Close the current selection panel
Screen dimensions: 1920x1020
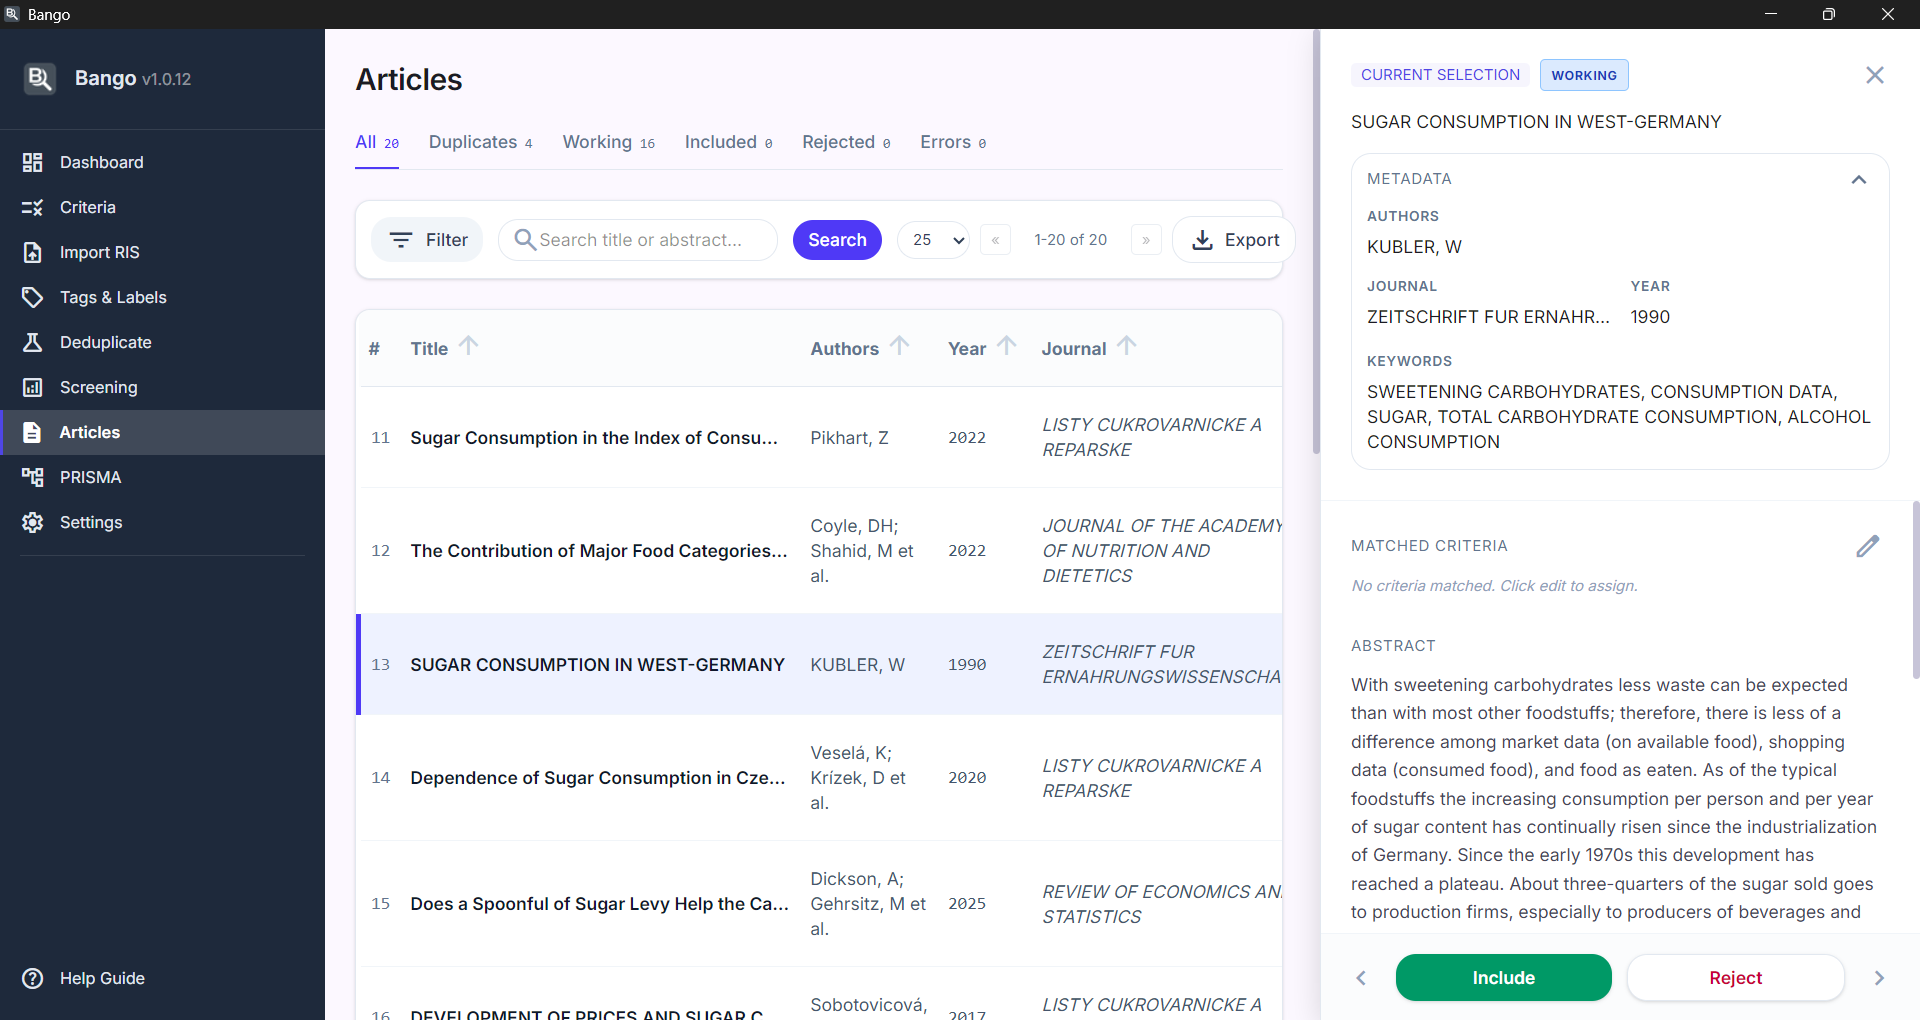coord(1875,75)
